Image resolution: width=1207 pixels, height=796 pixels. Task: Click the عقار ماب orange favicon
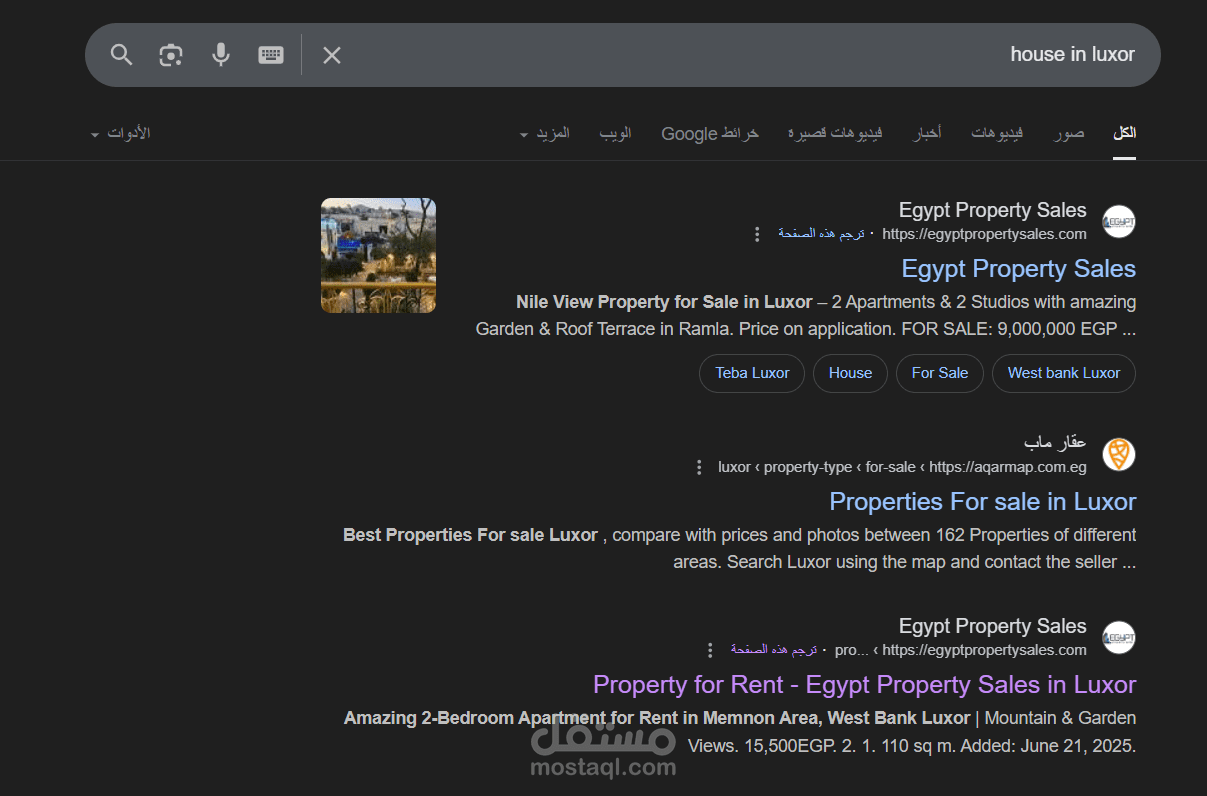(1119, 454)
